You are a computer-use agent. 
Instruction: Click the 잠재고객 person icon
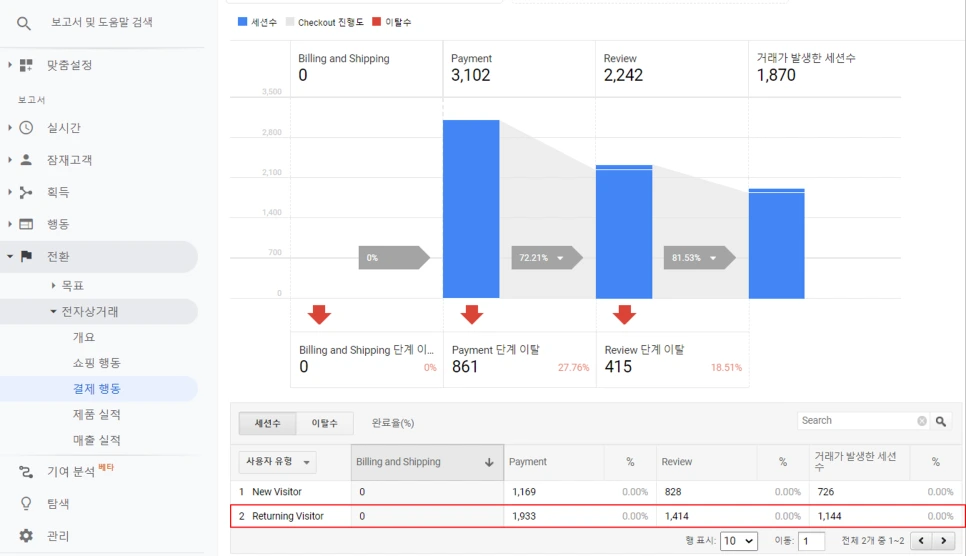pos(26,160)
